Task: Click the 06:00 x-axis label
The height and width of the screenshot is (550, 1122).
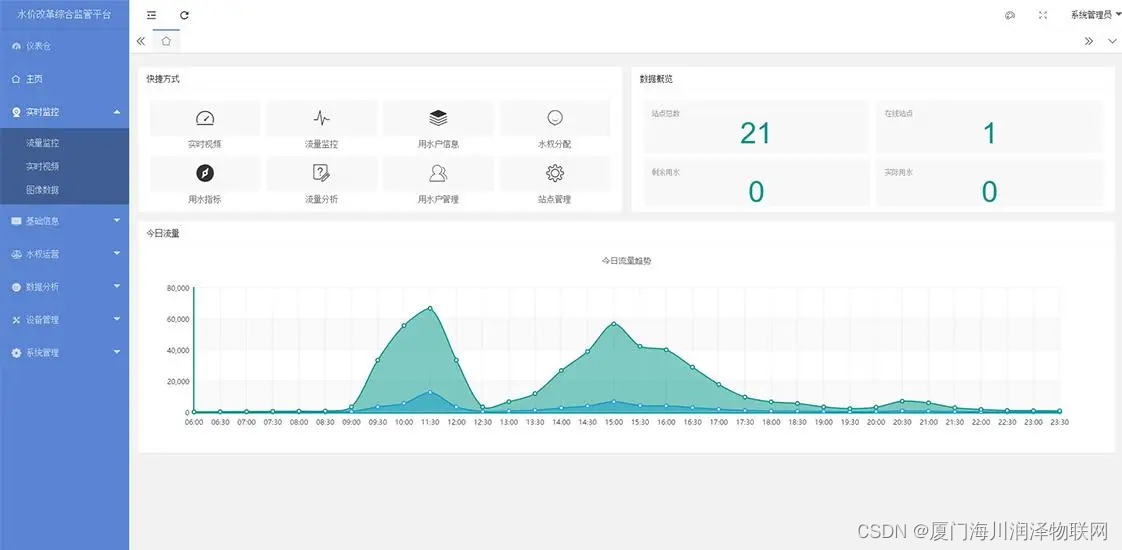Action: [x=194, y=423]
